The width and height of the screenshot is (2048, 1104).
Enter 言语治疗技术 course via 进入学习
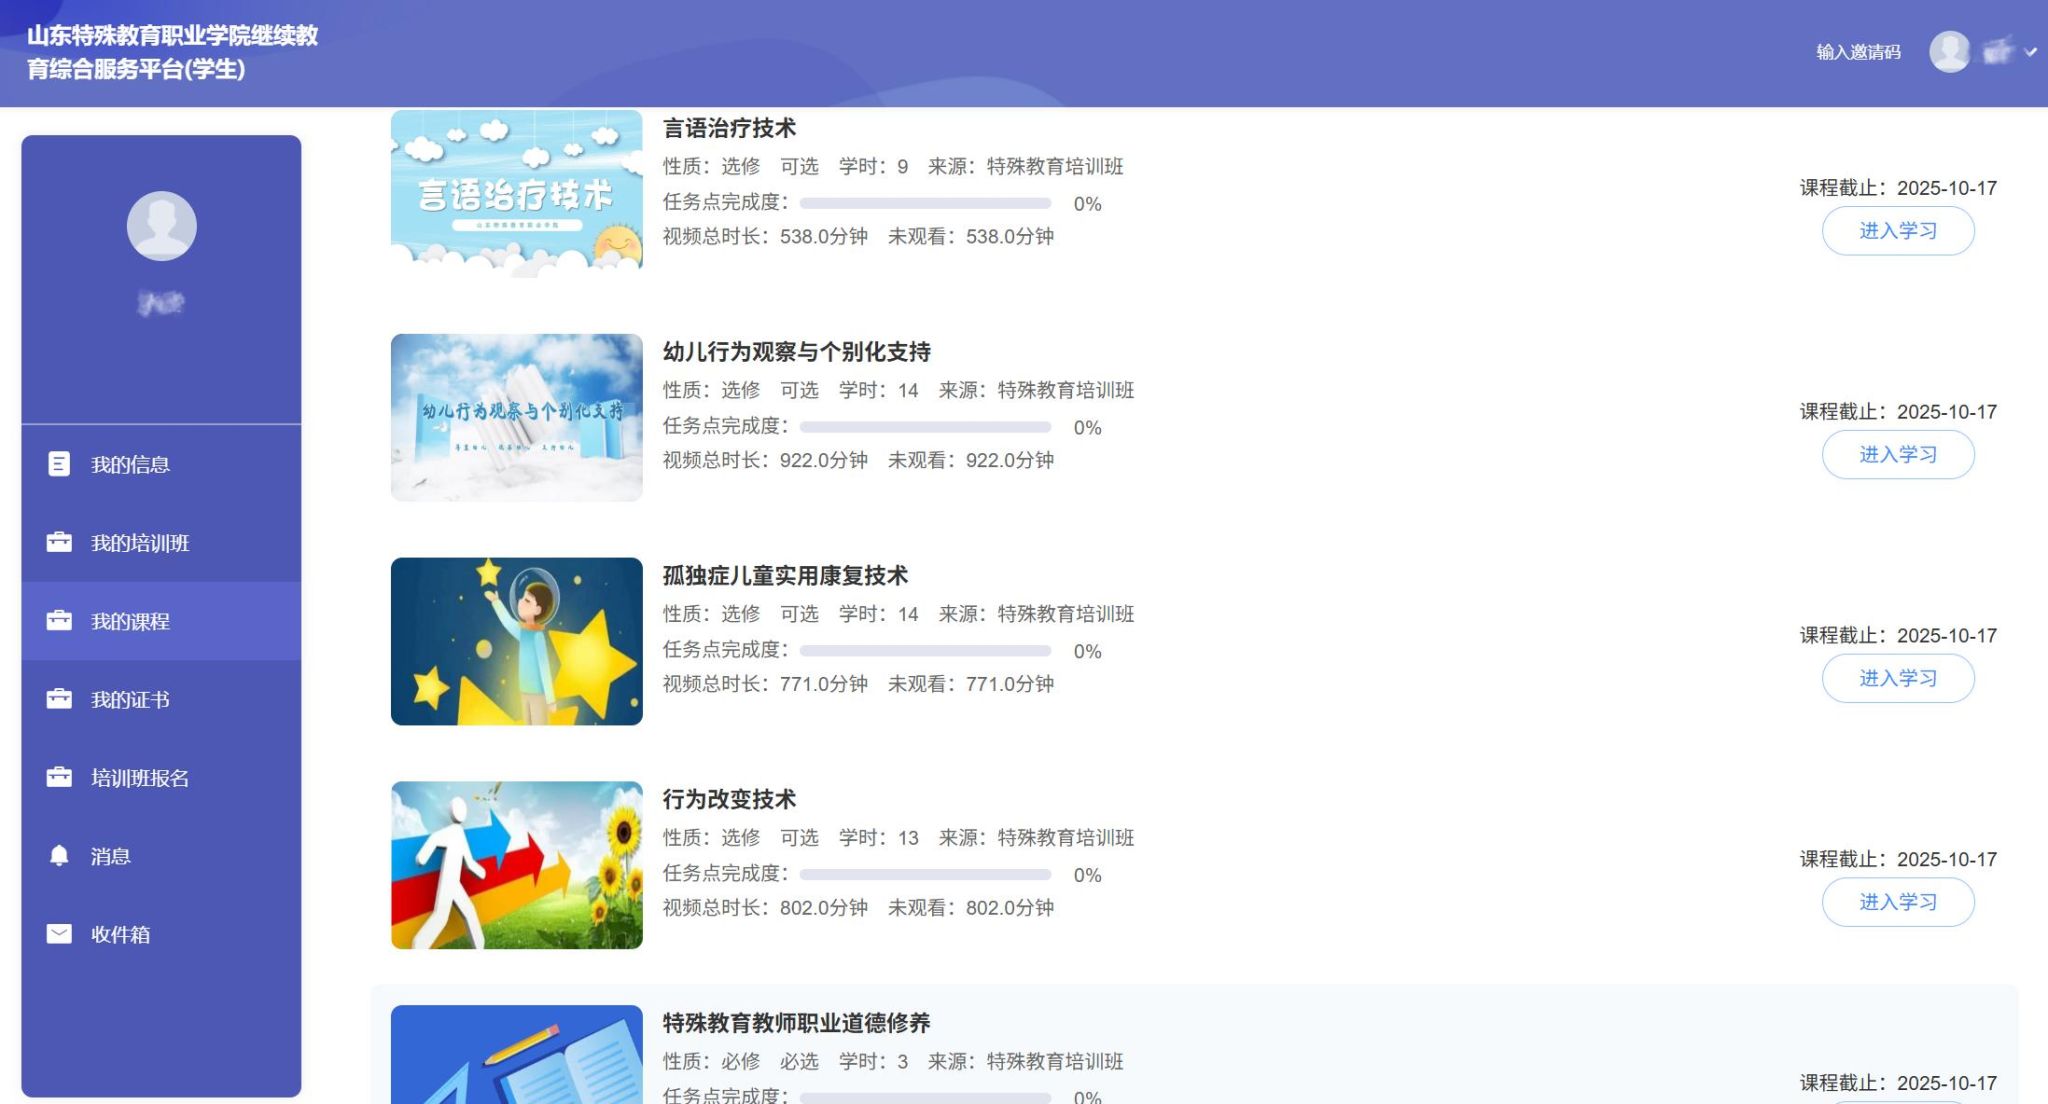[x=1897, y=231]
